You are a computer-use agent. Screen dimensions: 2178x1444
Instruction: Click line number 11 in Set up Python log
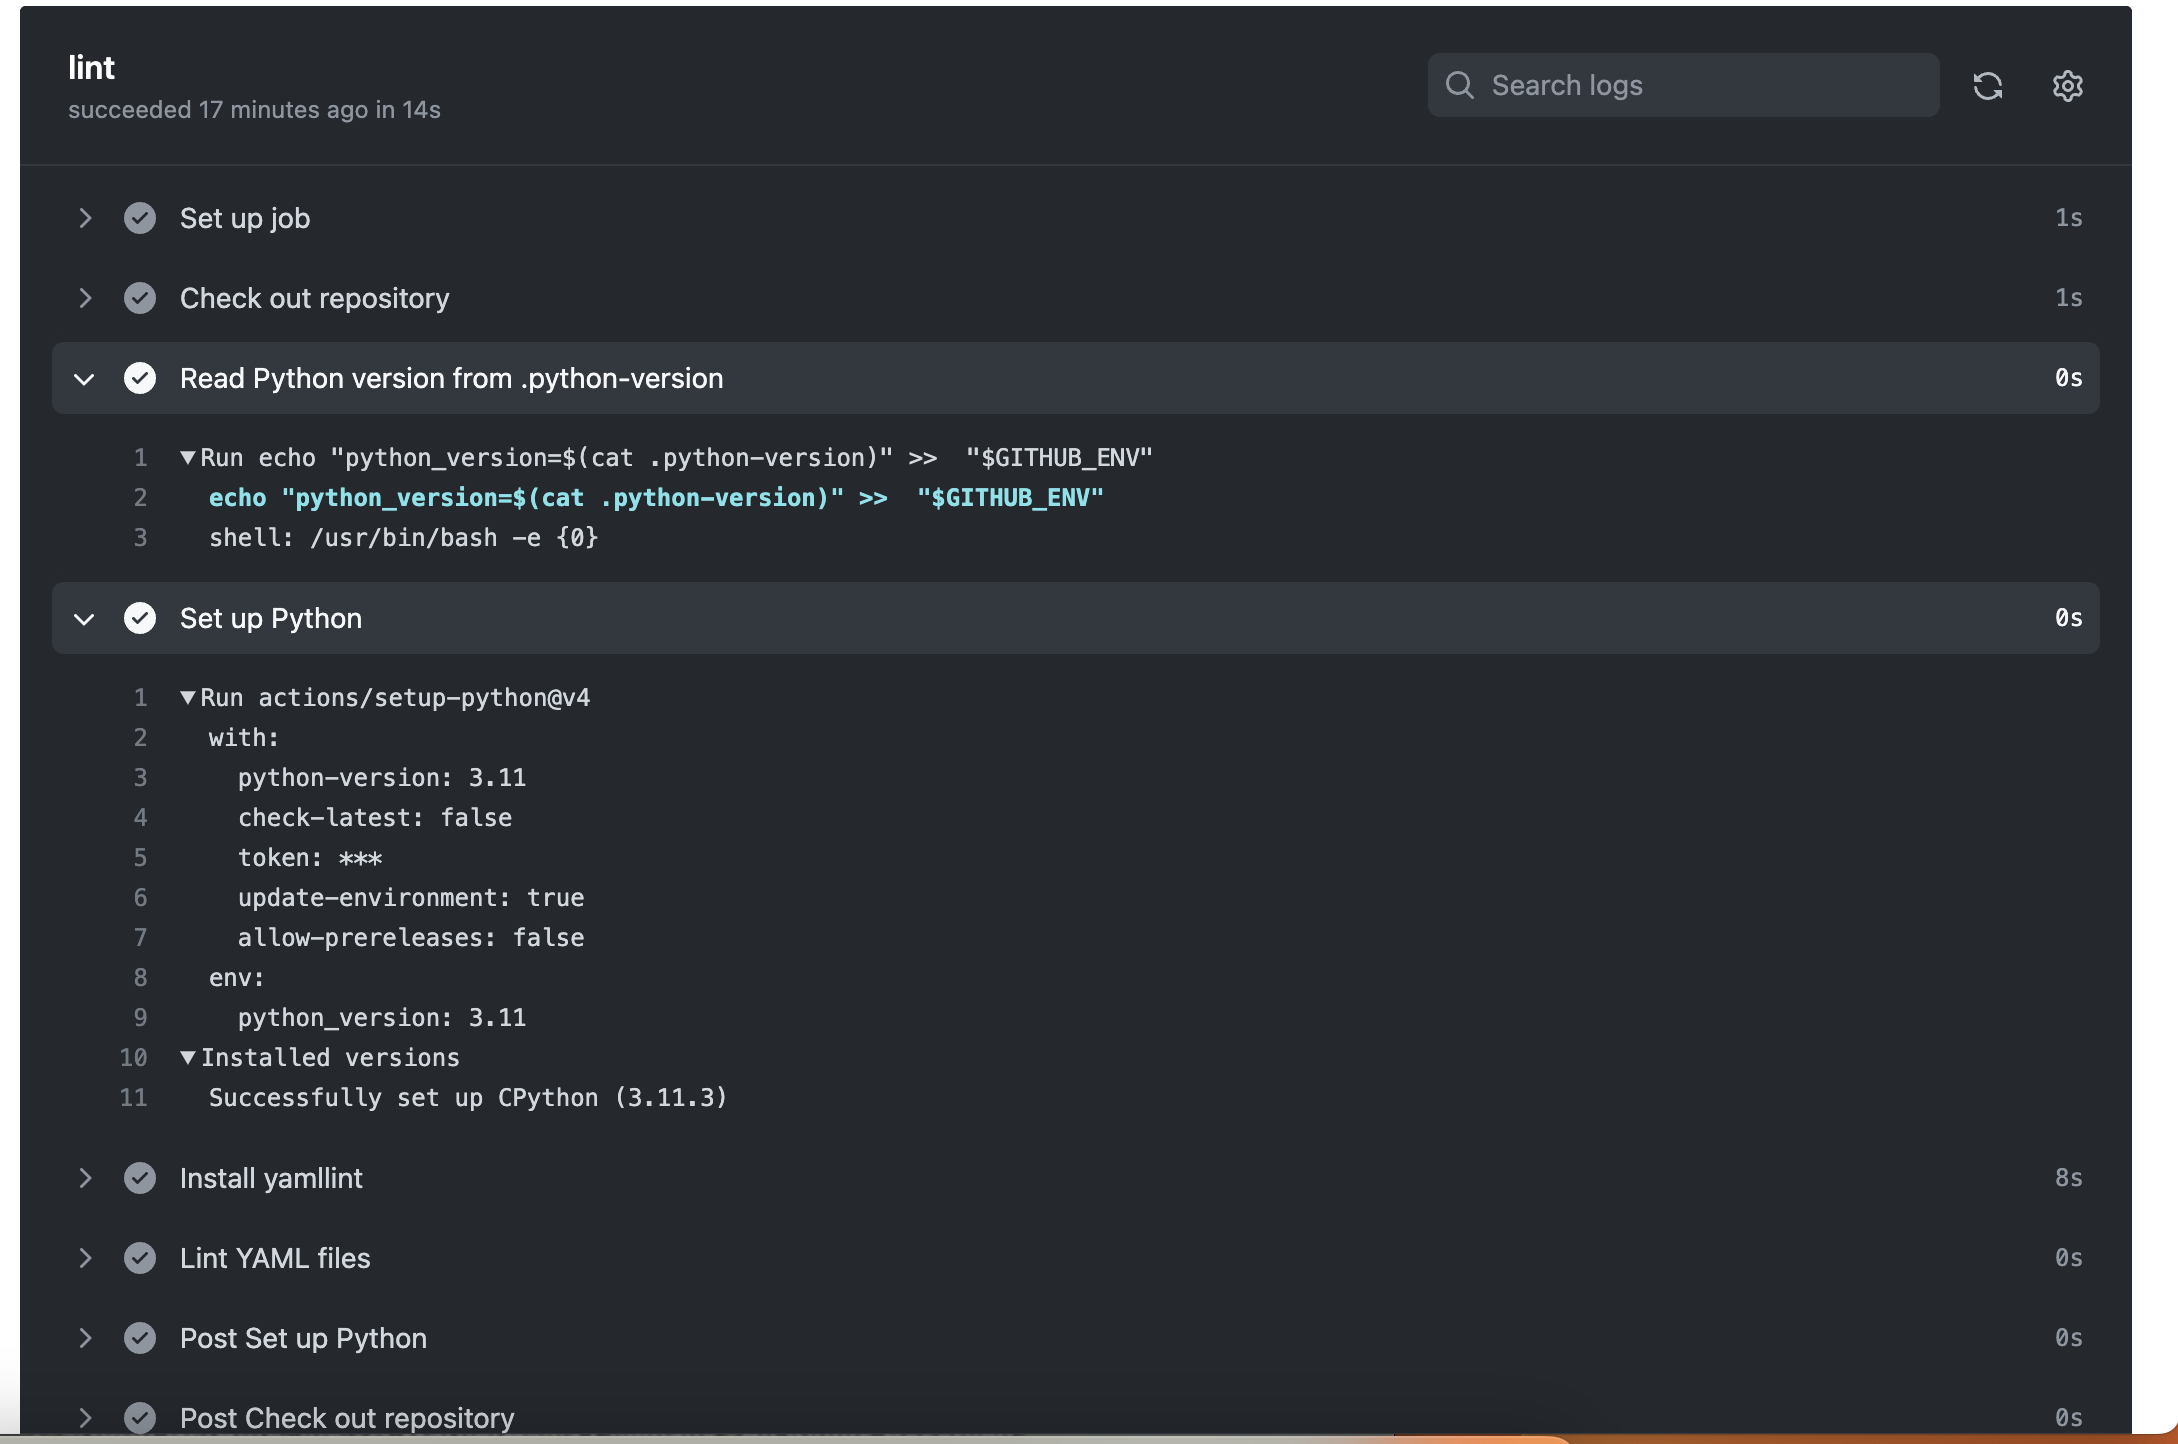point(133,1098)
